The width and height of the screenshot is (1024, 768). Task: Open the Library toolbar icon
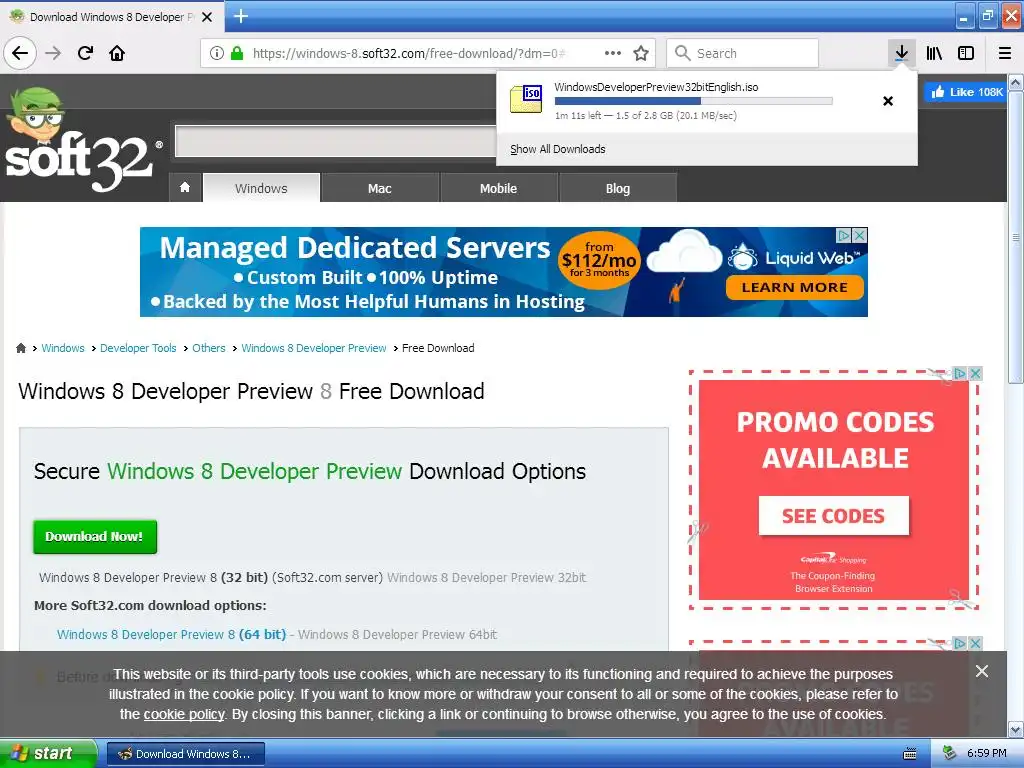pyautogui.click(x=934, y=53)
